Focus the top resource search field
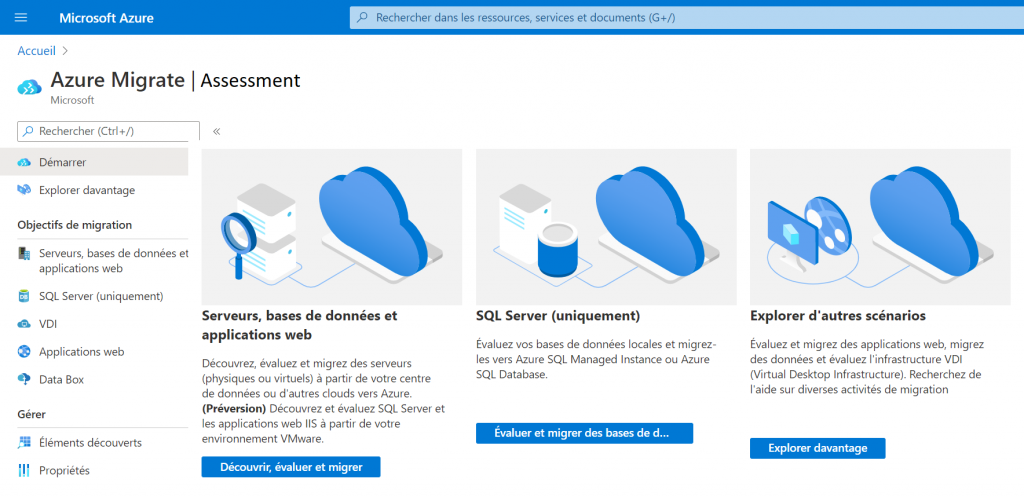 pyautogui.click(x=686, y=18)
